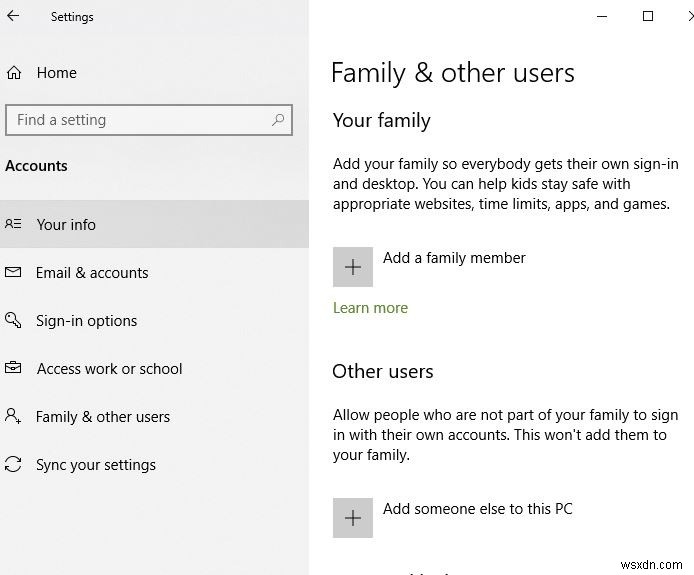694x575 pixels.
Task: Click the Sign-in options key icon
Action: pos(13,321)
